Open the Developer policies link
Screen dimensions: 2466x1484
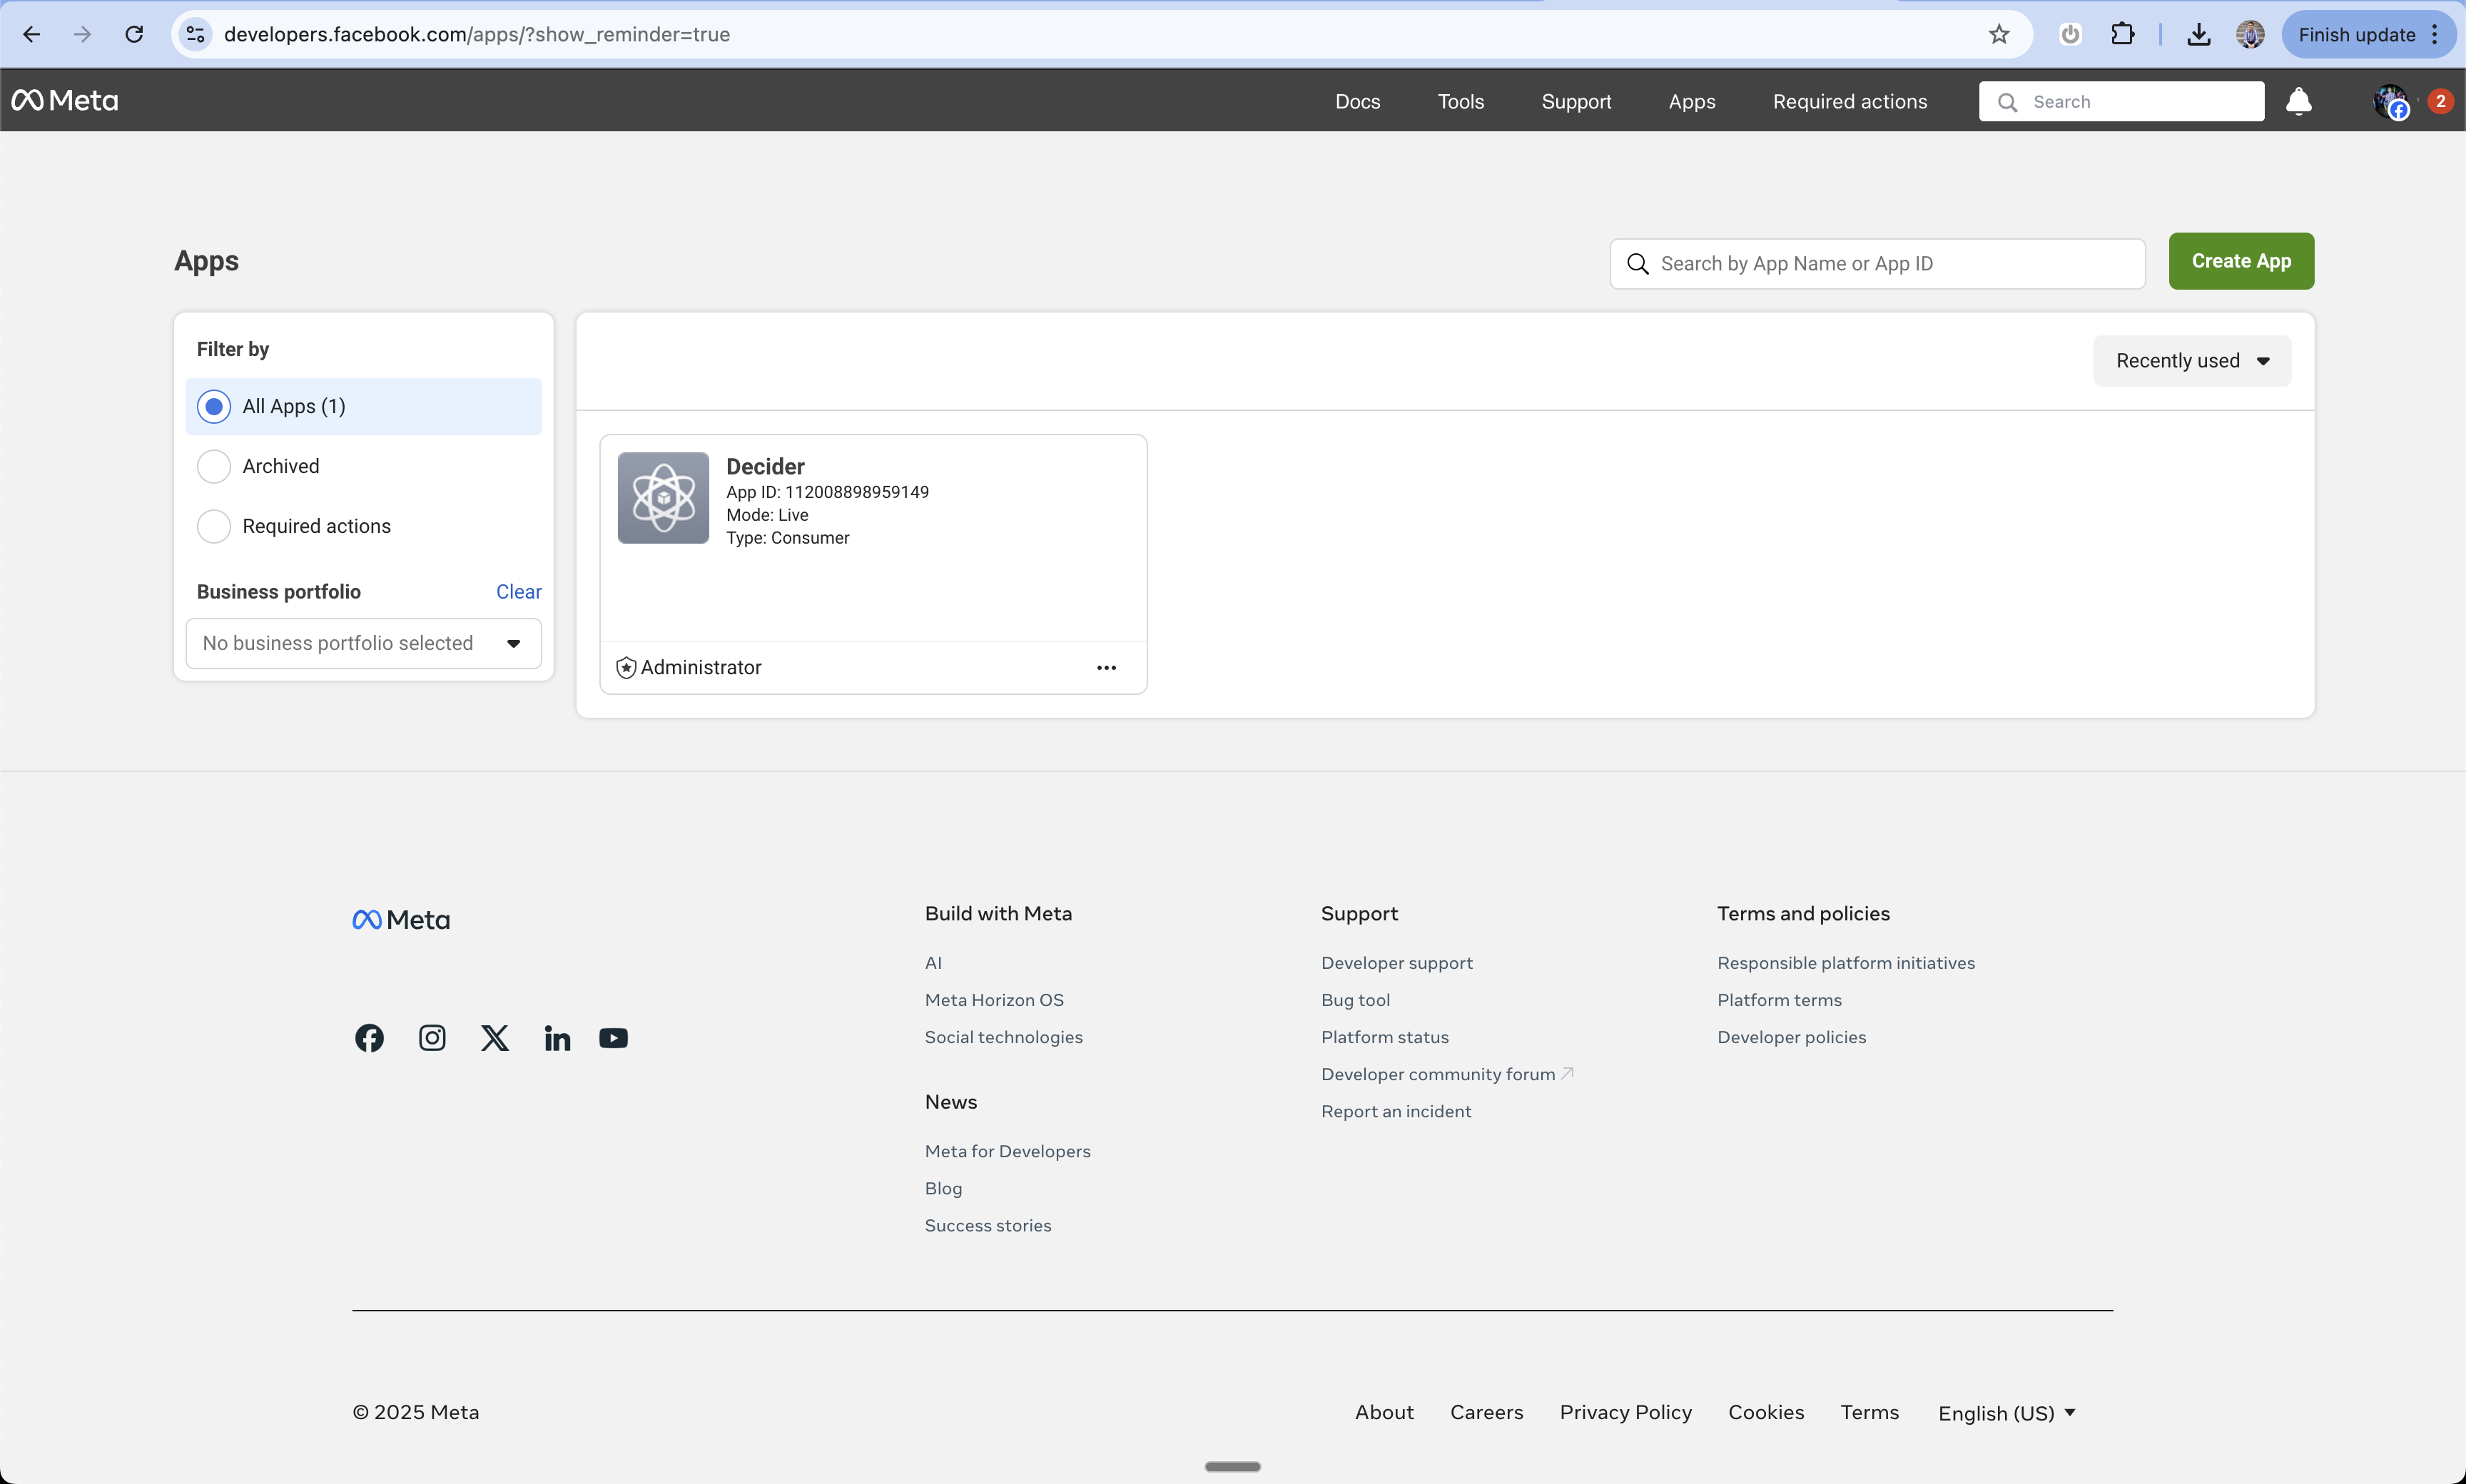click(x=1791, y=1037)
